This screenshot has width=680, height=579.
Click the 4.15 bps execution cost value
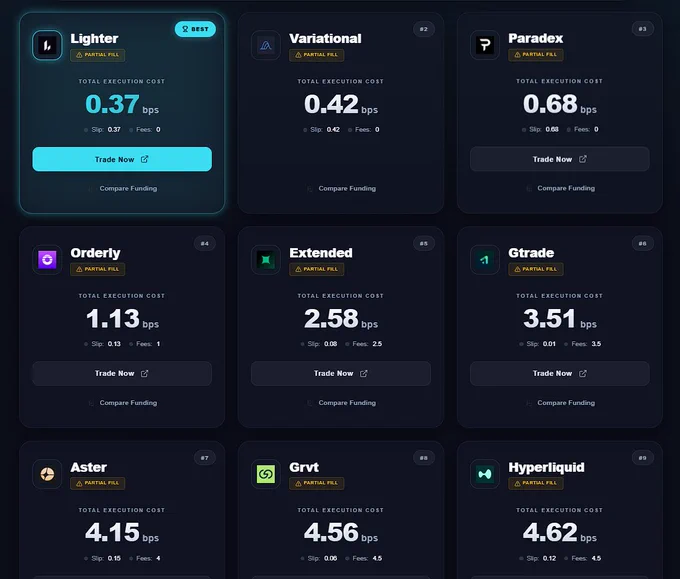[122, 532]
